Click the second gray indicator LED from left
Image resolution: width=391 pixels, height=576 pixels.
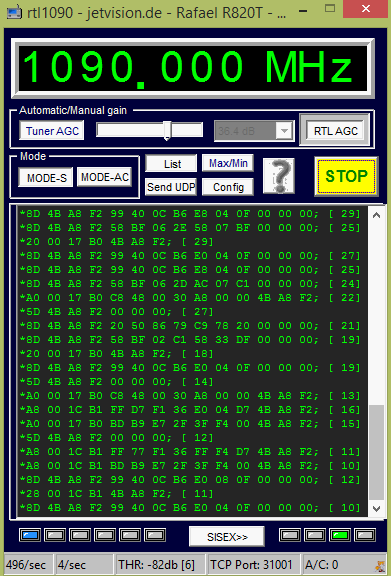tap(80, 535)
